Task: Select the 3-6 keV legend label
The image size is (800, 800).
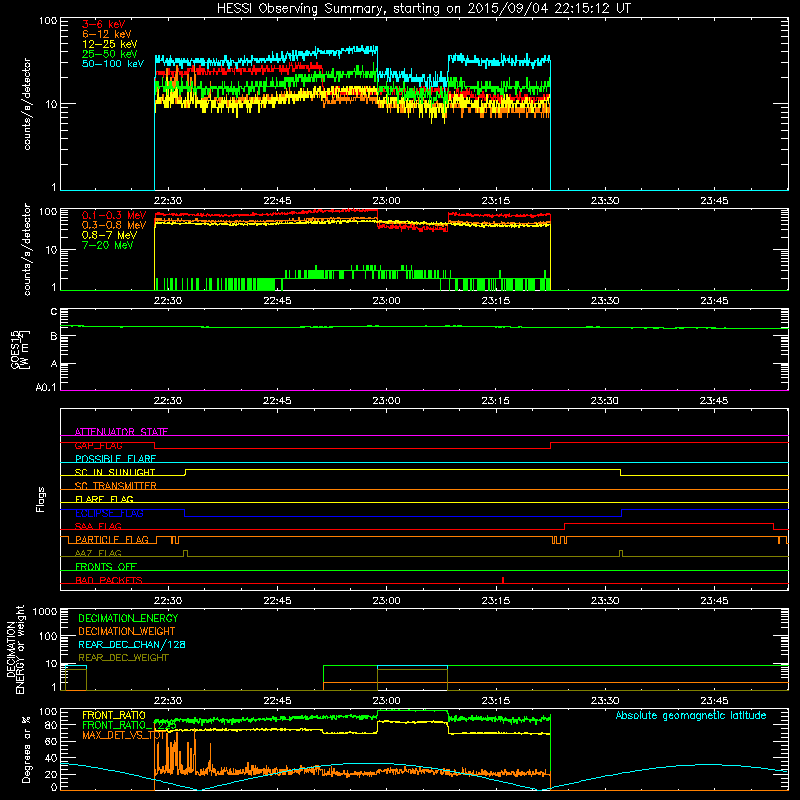Action: click(103, 24)
